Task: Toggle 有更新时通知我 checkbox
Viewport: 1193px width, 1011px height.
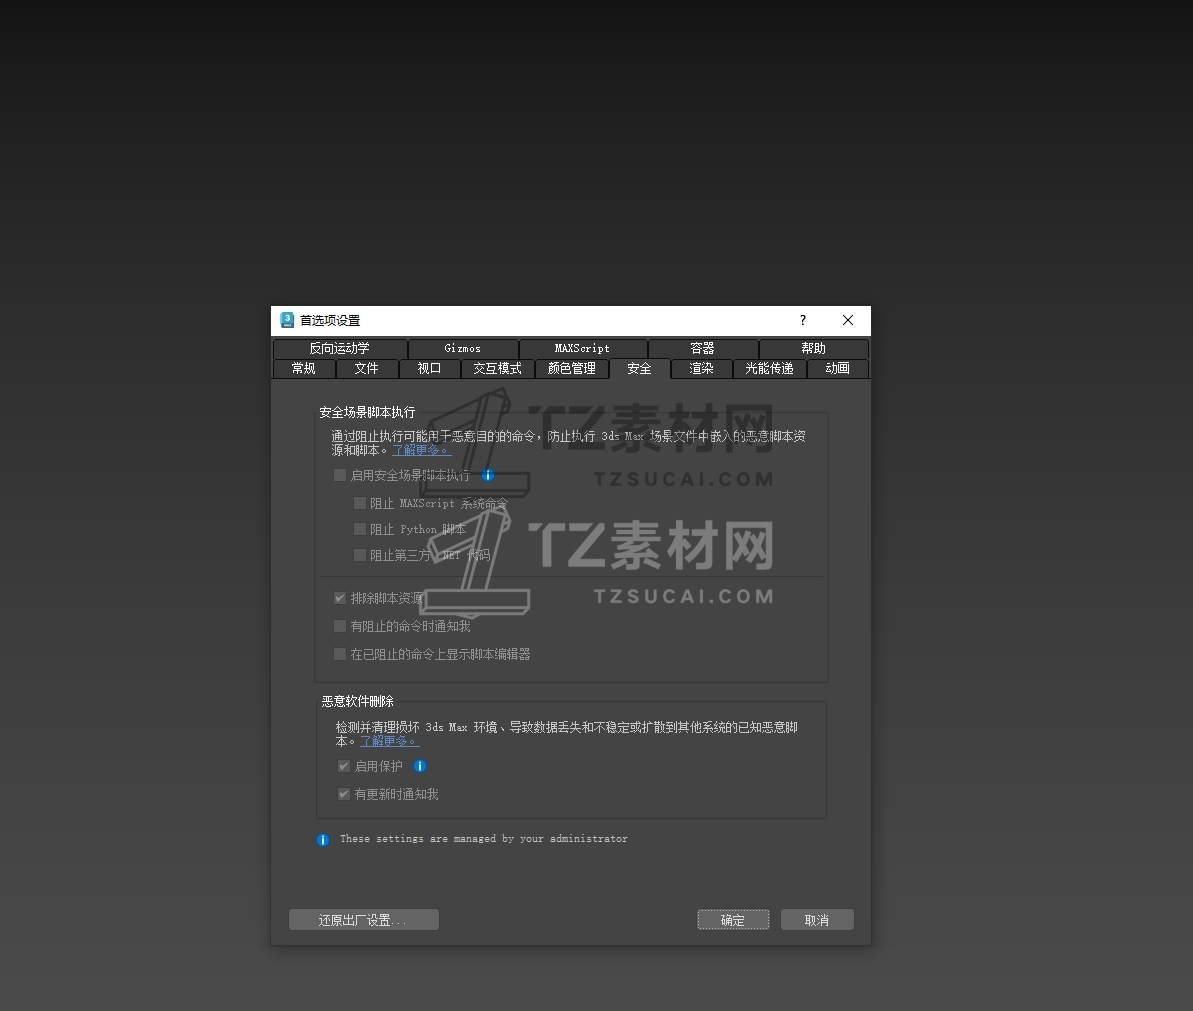Action: pos(344,794)
